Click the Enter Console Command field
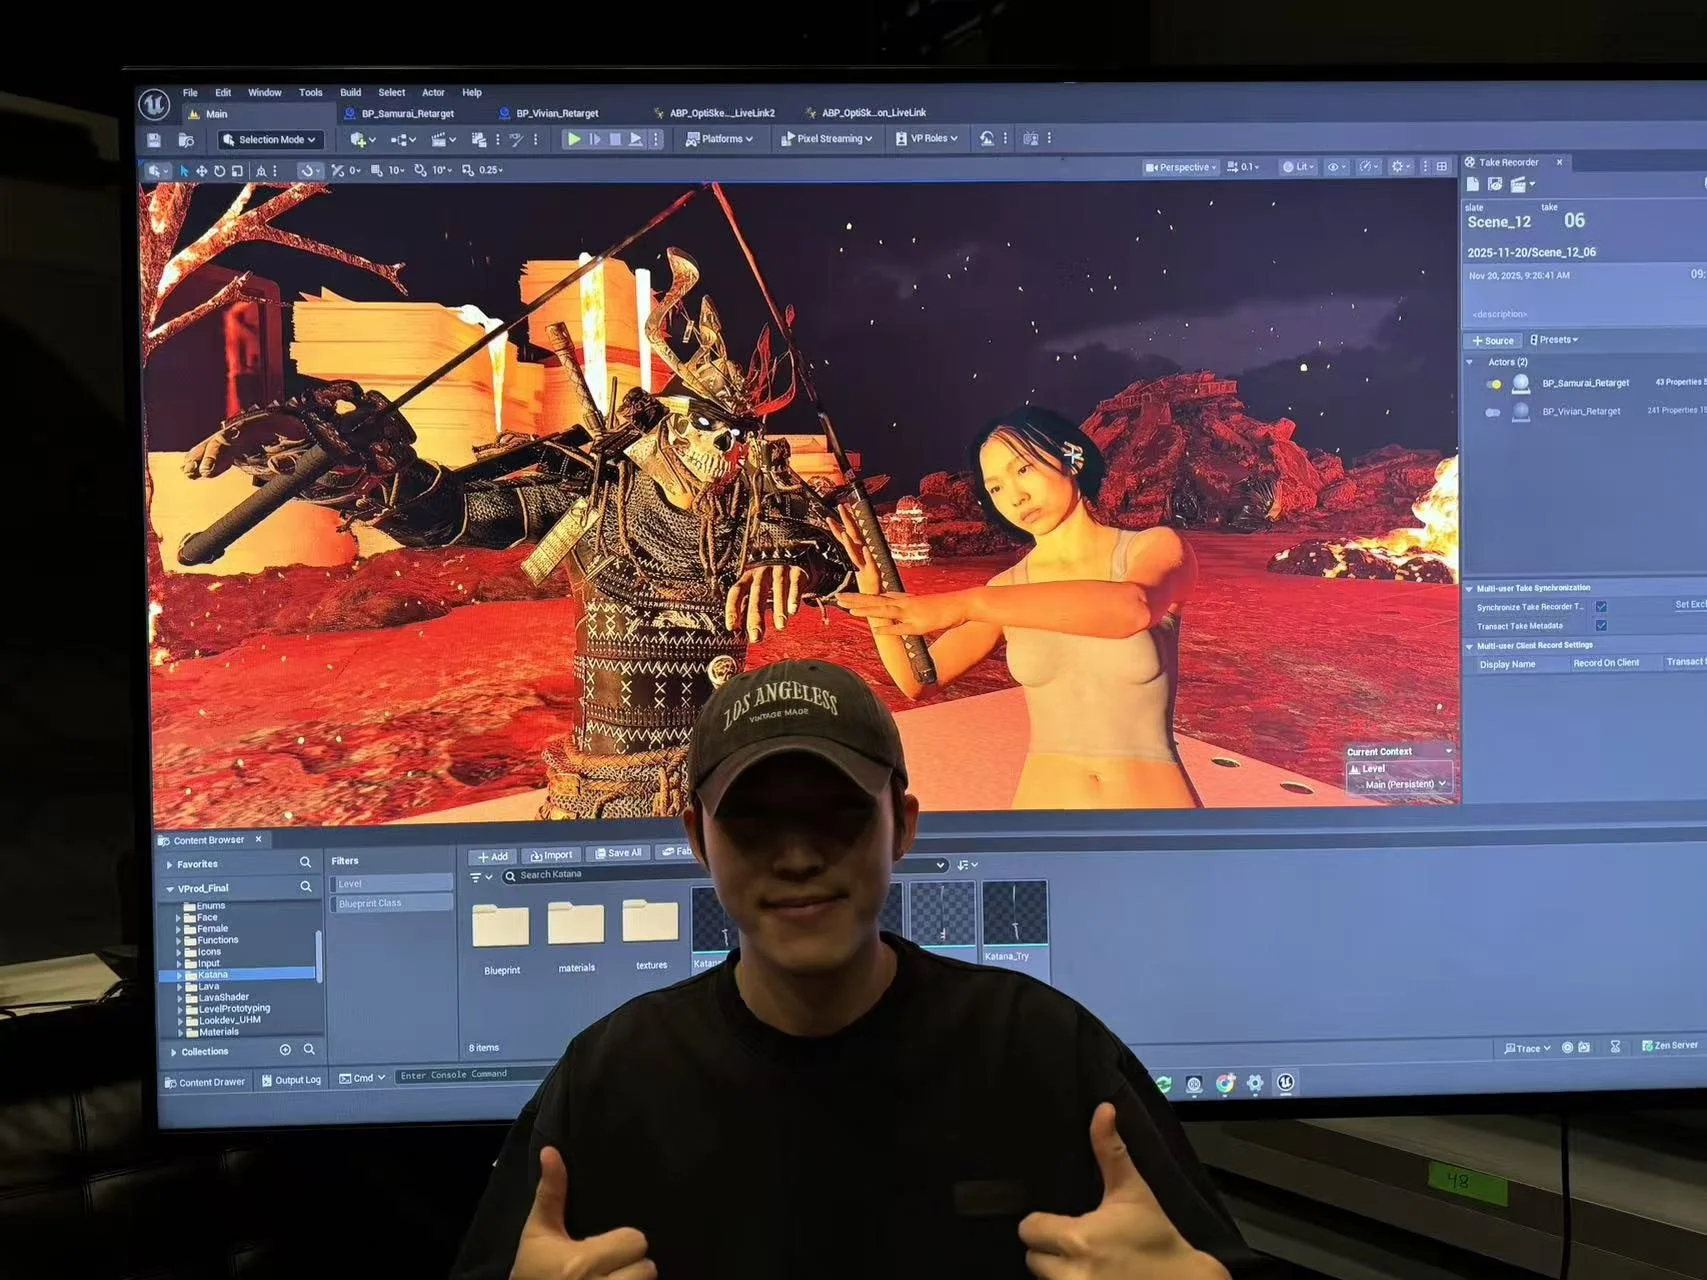Image resolution: width=1707 pixels, height=1280 pixels. pyautogui.click(x=475, y=1076)
